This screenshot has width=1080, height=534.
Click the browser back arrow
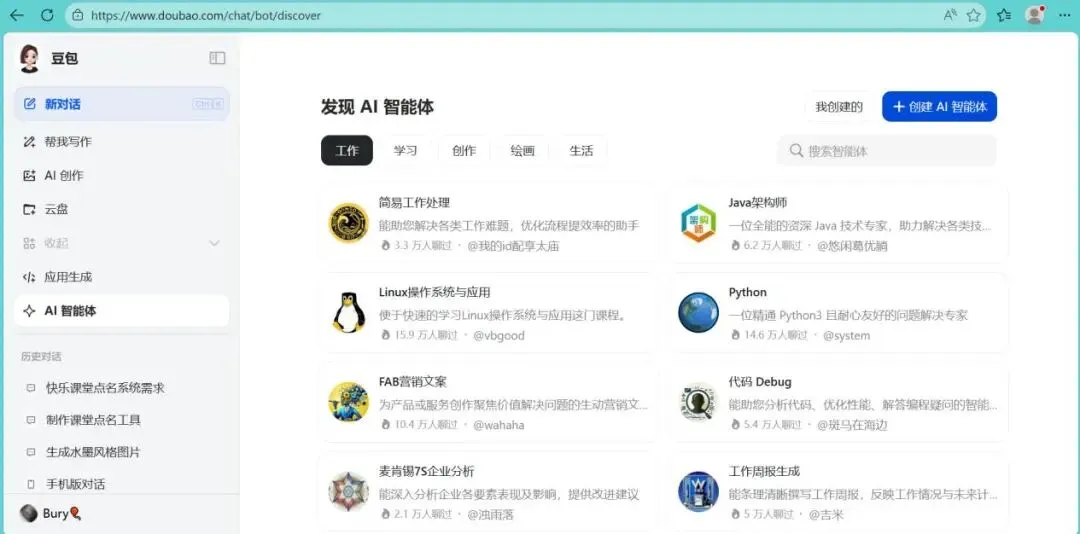pos(16,14)
